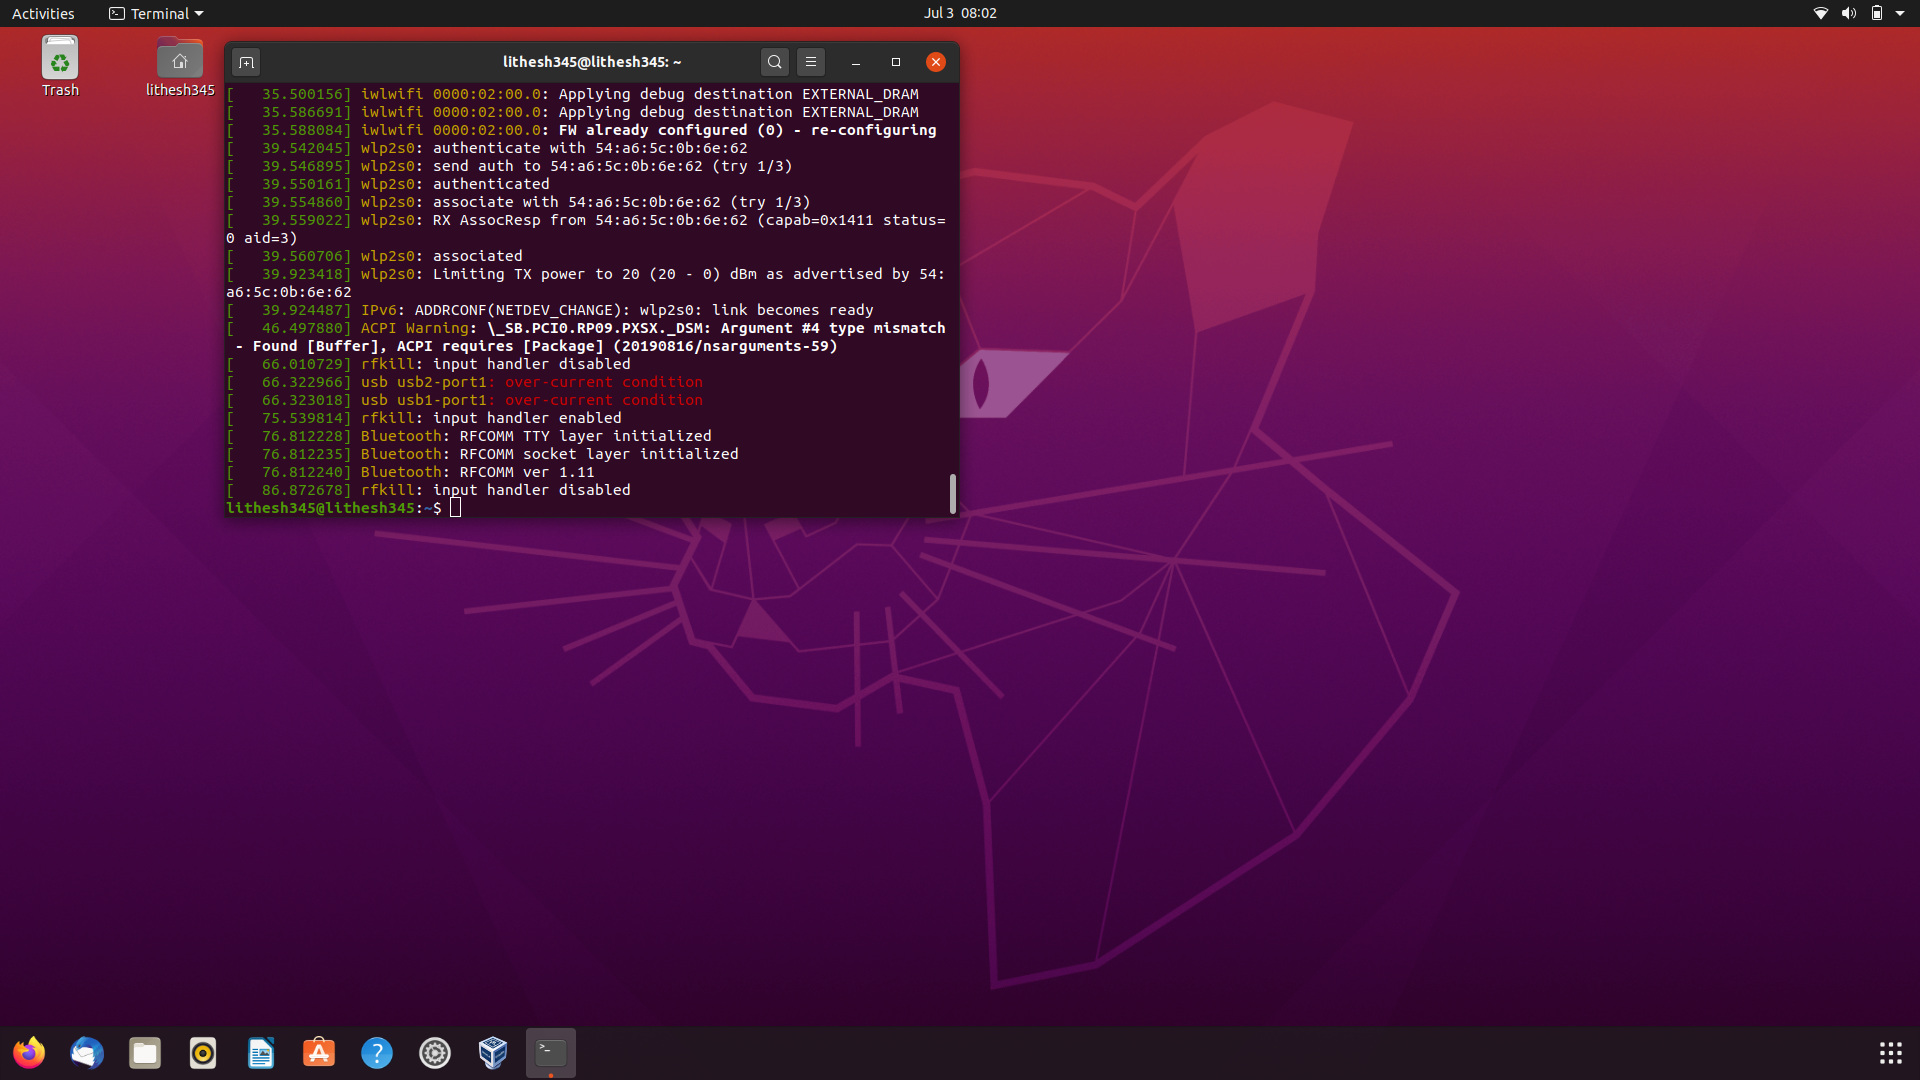The height and width of the screenshot is (1080, 1920).
Task: Open Thunderbird mail from dock
Action: [x=87, y=1053]
